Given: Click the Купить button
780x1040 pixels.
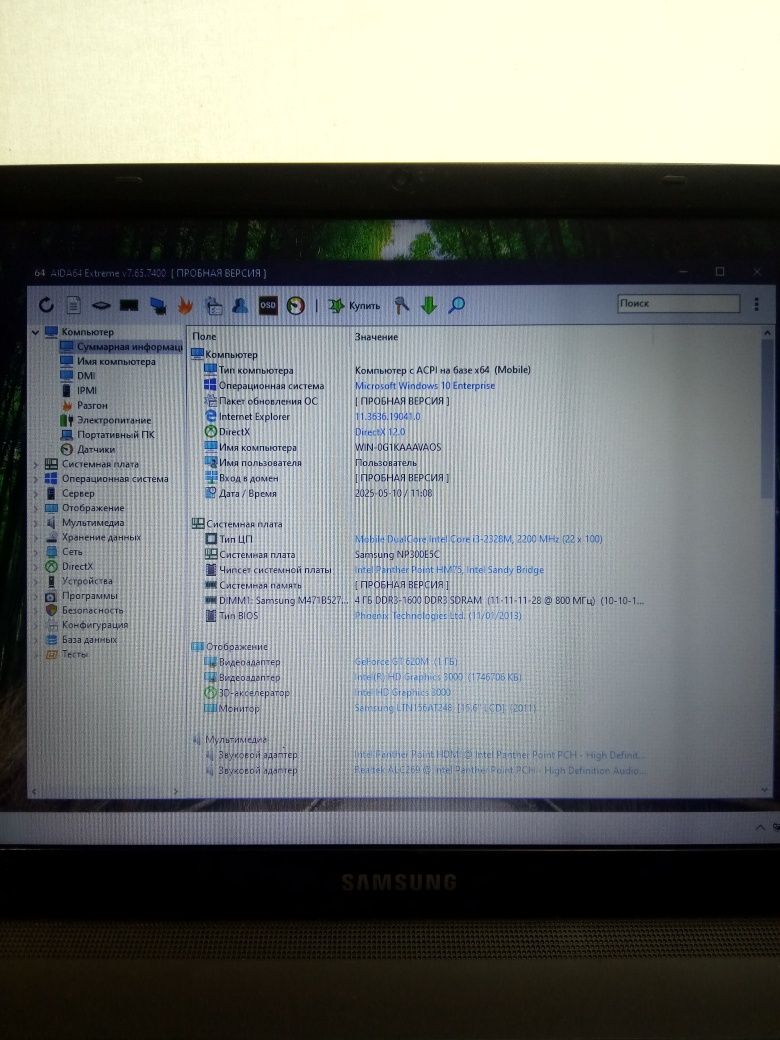Looking at the screenshot, I should (355, 305).
